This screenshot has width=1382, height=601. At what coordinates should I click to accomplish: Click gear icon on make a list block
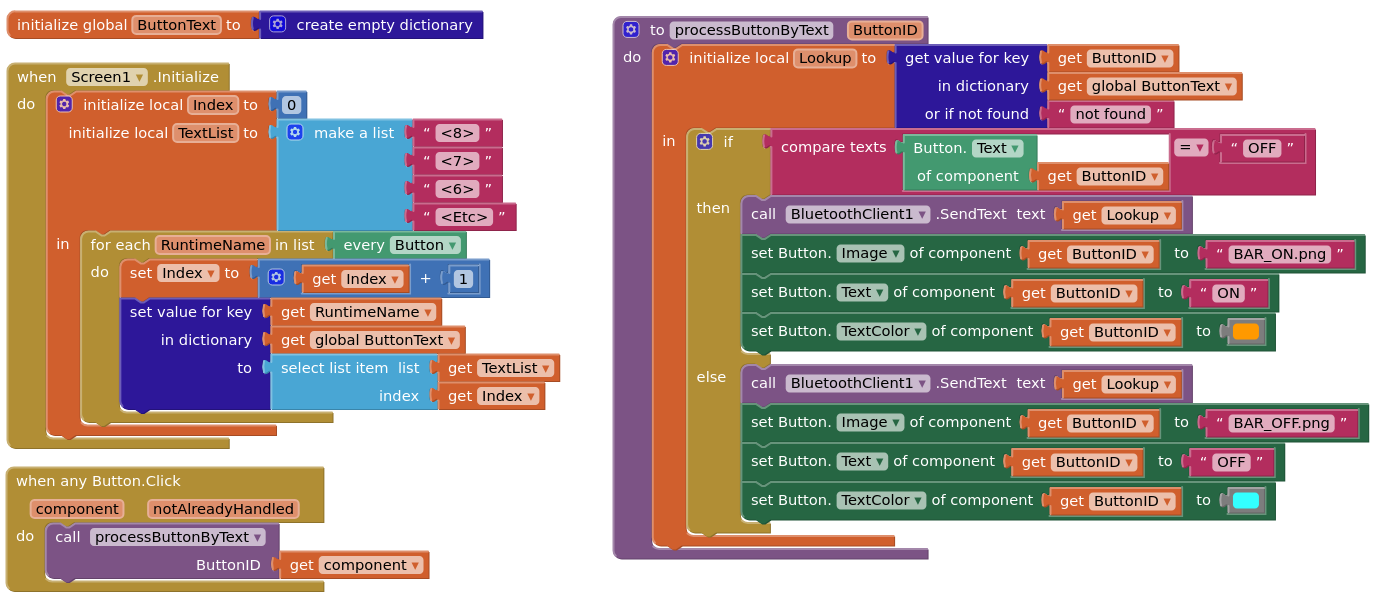295,132
